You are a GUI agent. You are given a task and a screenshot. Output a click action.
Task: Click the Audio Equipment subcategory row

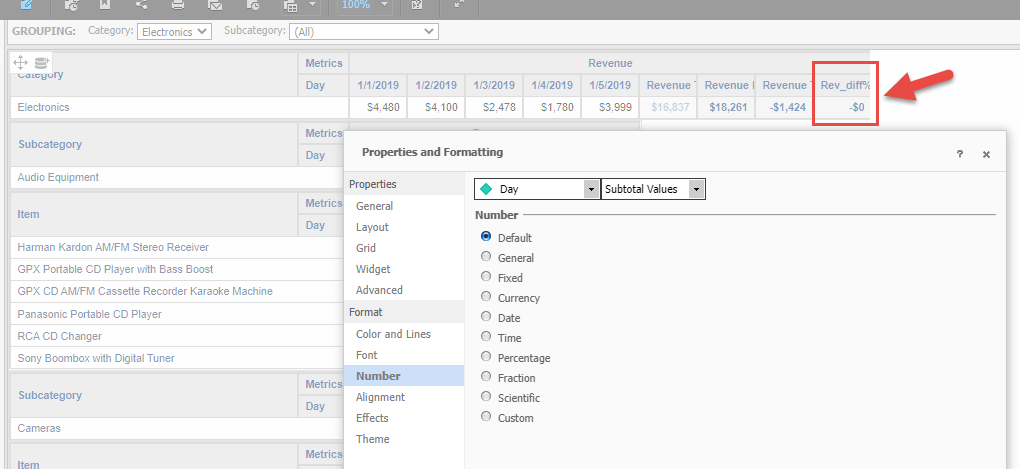click(x=177, y=177)
